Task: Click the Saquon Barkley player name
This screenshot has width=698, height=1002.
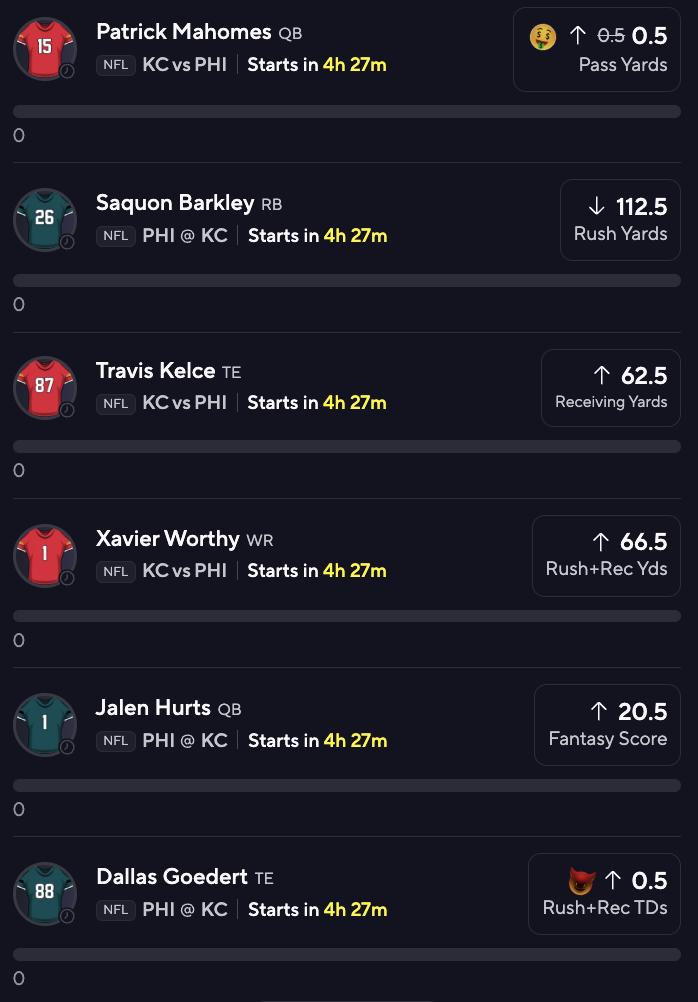Action: (x=175, y=203)
